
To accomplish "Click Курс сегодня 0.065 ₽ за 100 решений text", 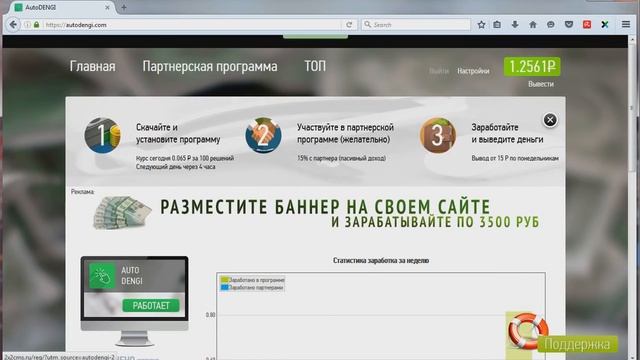I will tap(185, 158).
